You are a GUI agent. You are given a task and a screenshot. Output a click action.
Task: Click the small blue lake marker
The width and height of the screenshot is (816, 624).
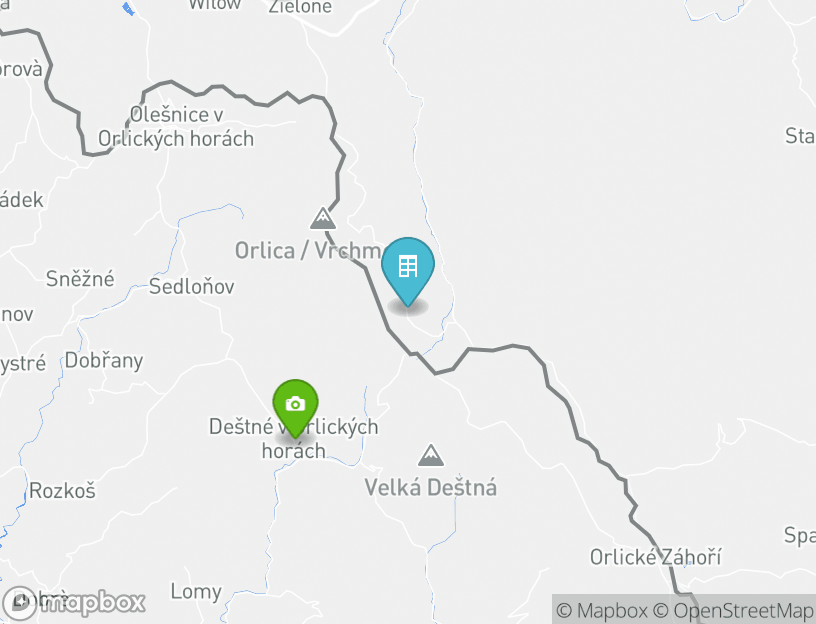129,9
